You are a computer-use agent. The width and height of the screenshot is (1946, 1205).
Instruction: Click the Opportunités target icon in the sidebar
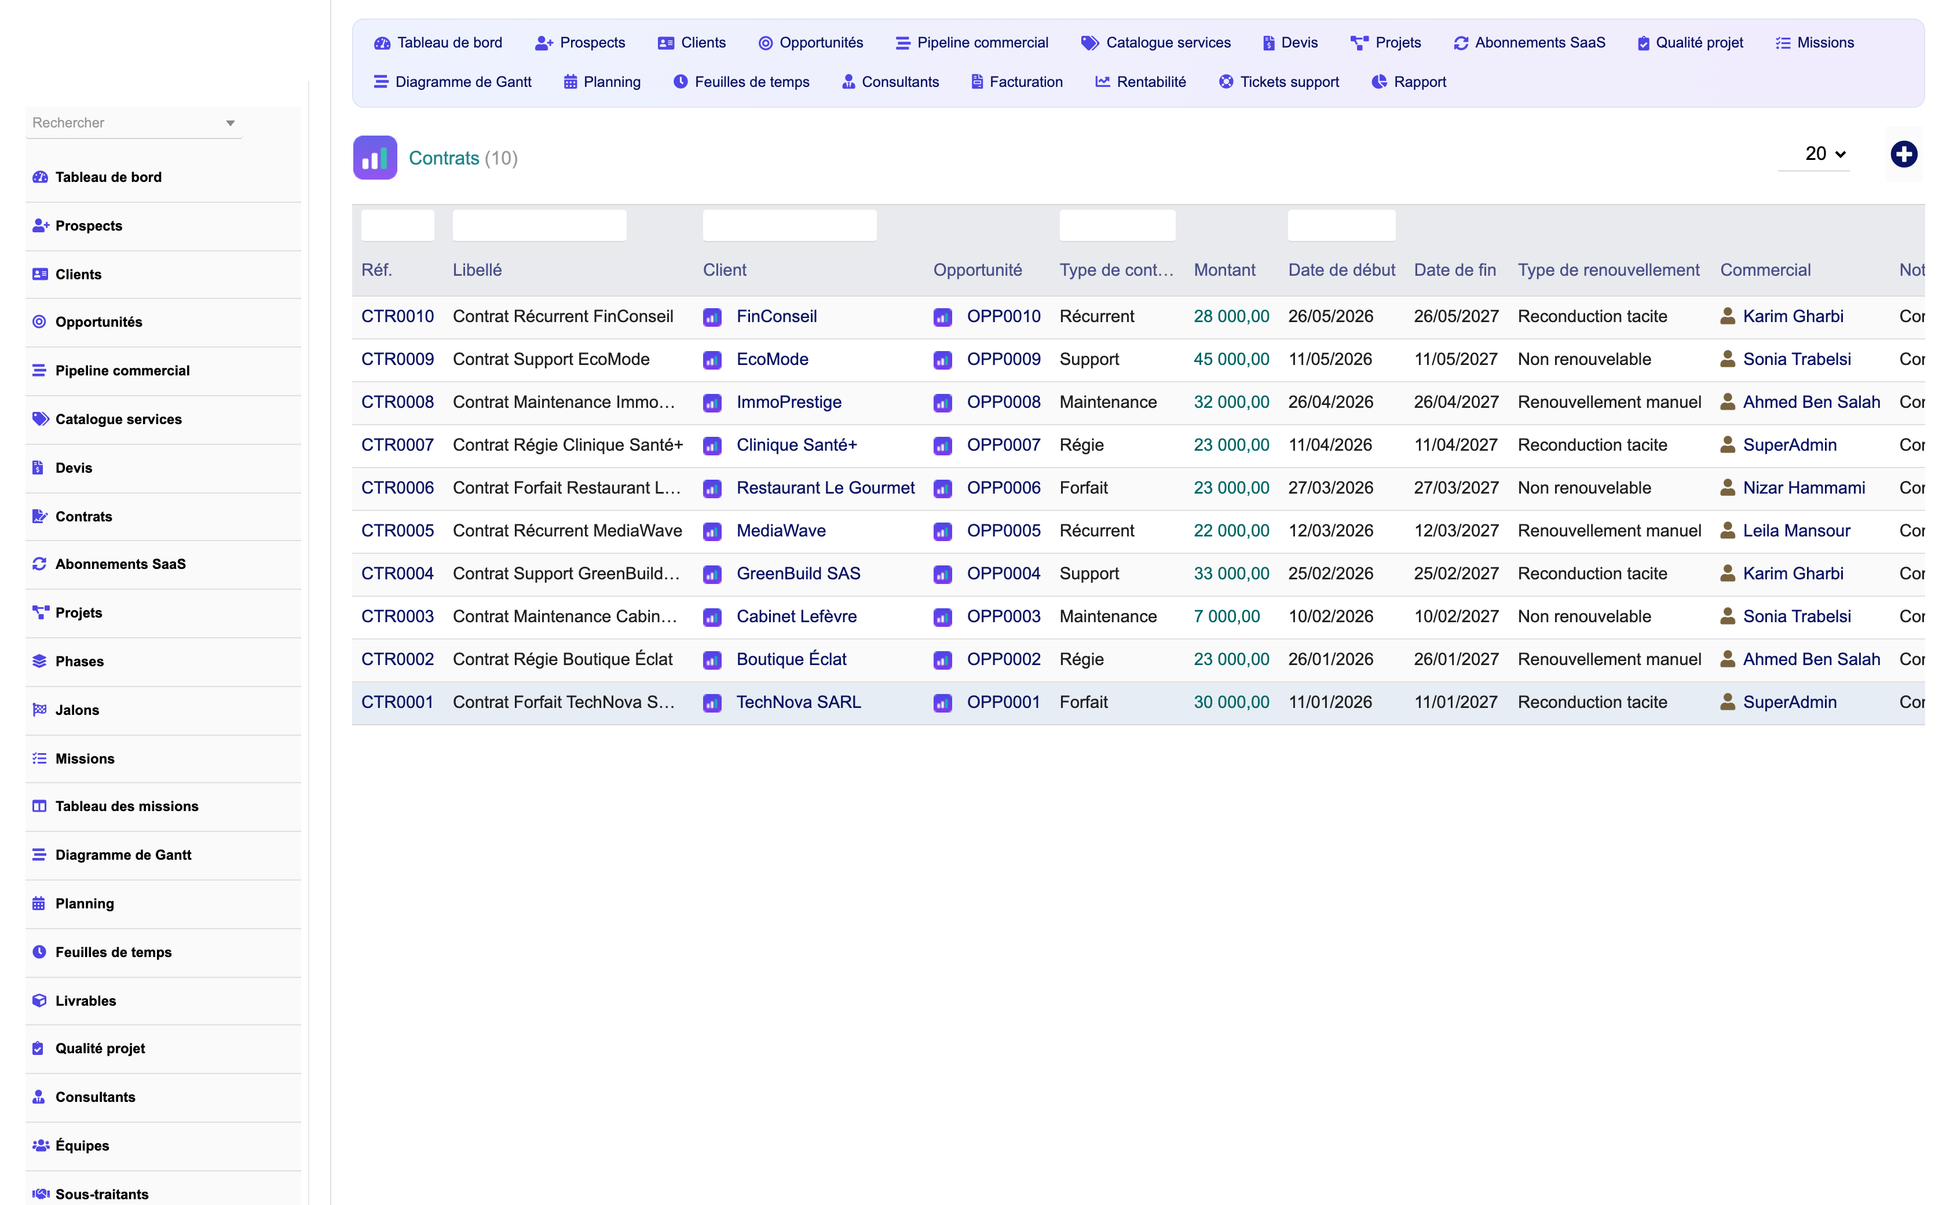click(x=40, y=322)
